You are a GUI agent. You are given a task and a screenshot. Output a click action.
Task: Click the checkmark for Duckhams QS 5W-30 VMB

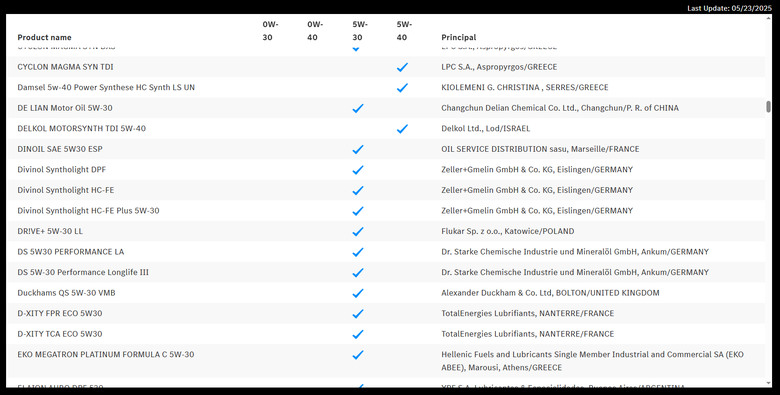click(358, 293)
